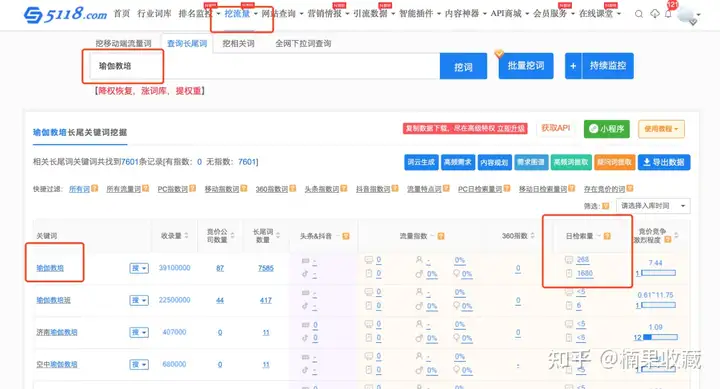Expand the 排名监控 nav menu
This screenshot has height=389, width=720.
tap(199, 14)
